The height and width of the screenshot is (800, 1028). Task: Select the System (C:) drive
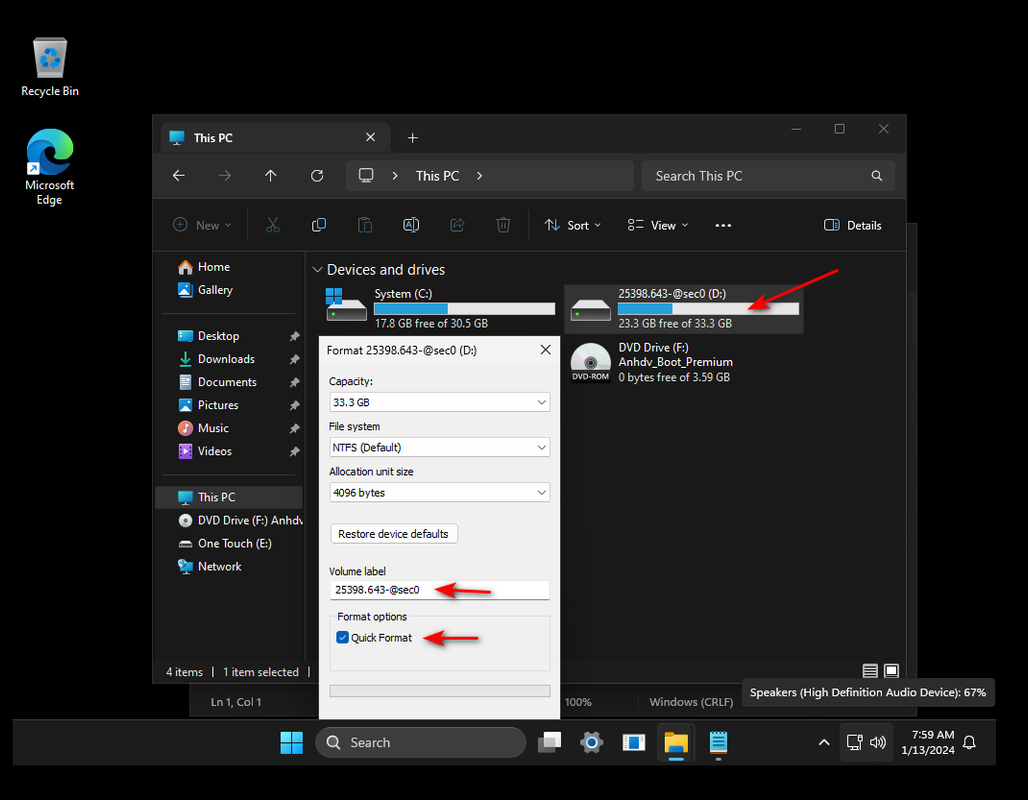(x=441, y=308)
